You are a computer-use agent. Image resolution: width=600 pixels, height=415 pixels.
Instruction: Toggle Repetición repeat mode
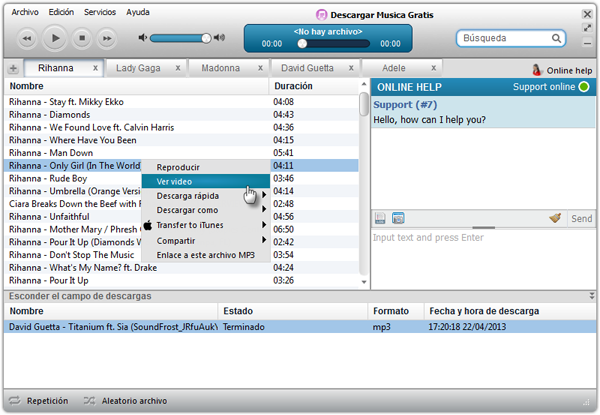(38, 401)
